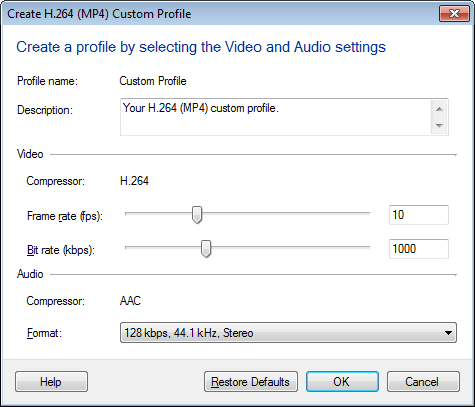Viewport: 475px width, 407px height.
Task: Click the far right end of Frame rate track
Action: tap(369, 213)
